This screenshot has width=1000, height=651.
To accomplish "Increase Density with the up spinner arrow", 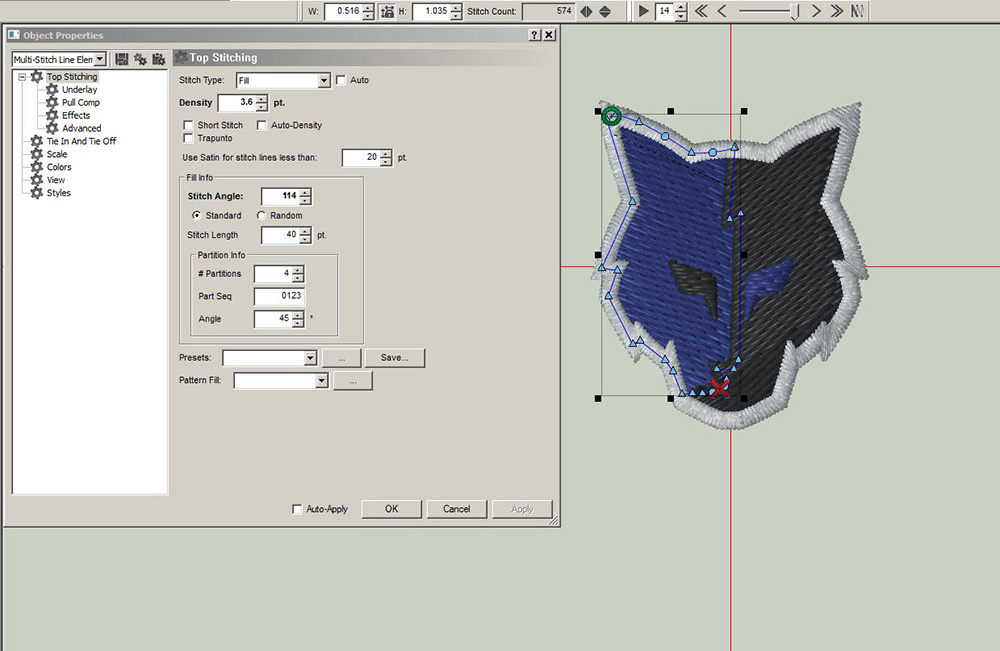I will tap(262, 99).
